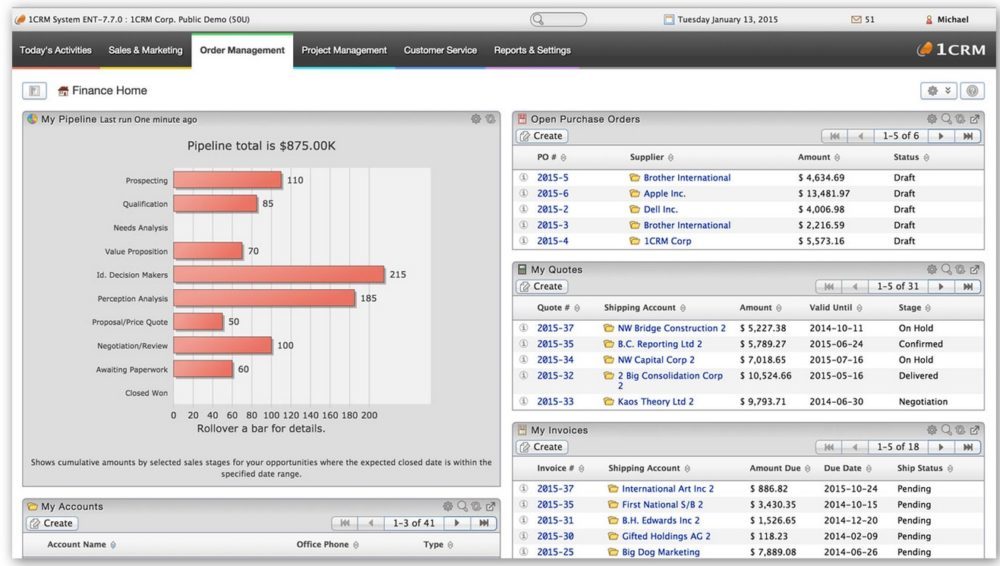Click the search magnifier in My Quotes panel
Viewport: 1000px width, 566px height.
(946, 270)
